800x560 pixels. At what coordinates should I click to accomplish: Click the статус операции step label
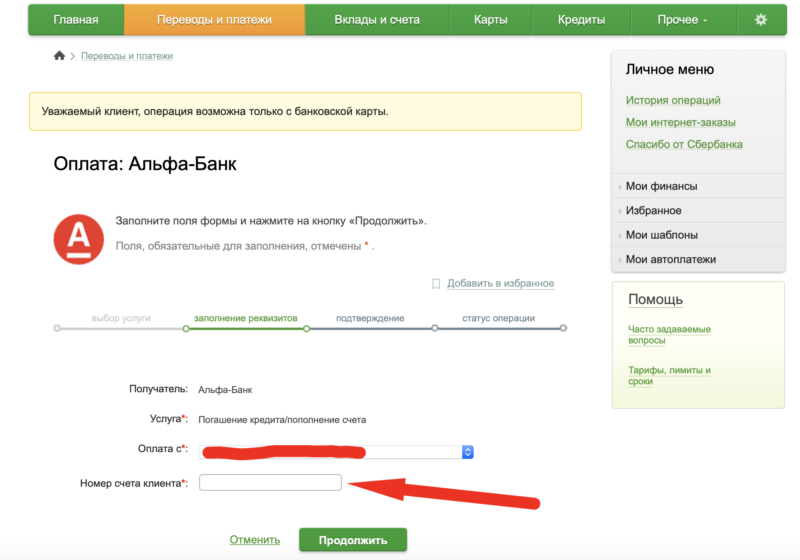point(498,318)
